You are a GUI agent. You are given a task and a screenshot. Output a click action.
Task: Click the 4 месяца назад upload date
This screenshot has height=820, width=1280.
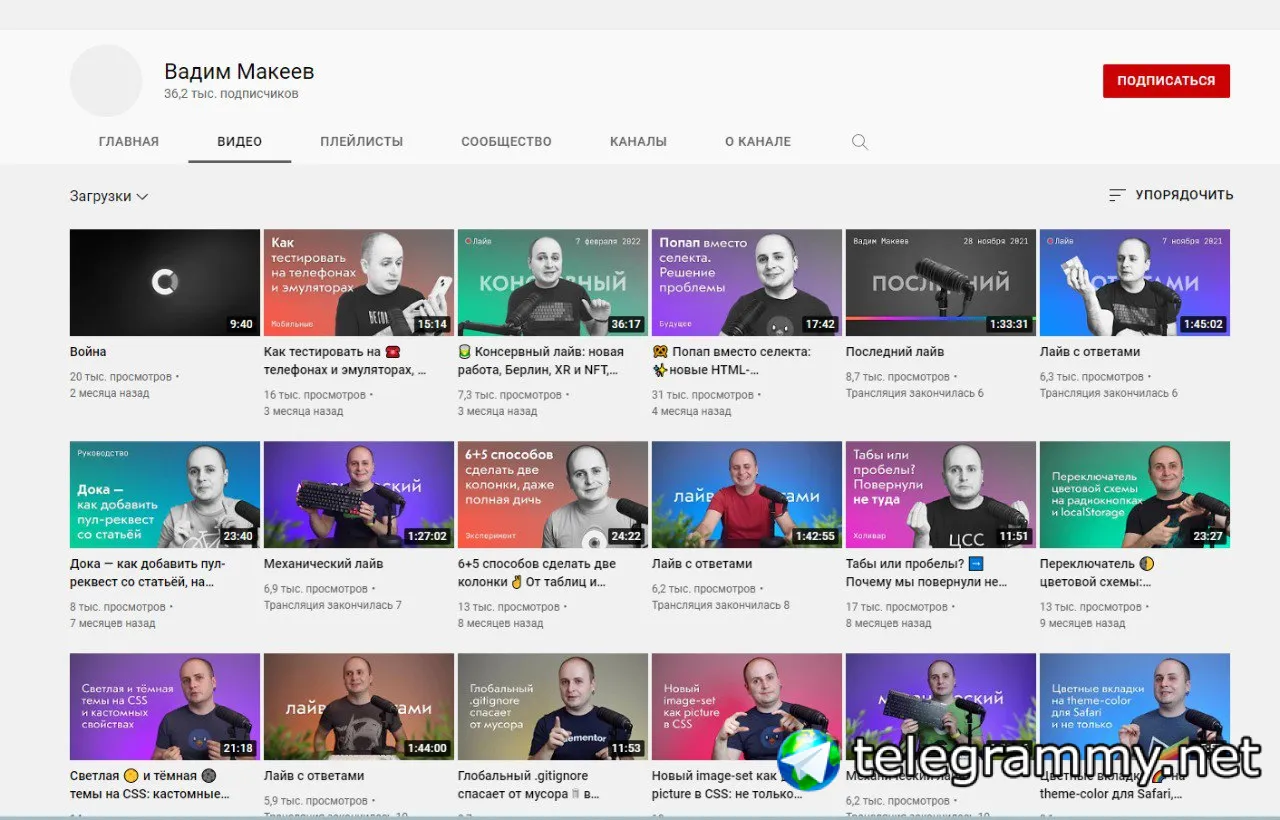pyautogui.click(x=692, y=411)
